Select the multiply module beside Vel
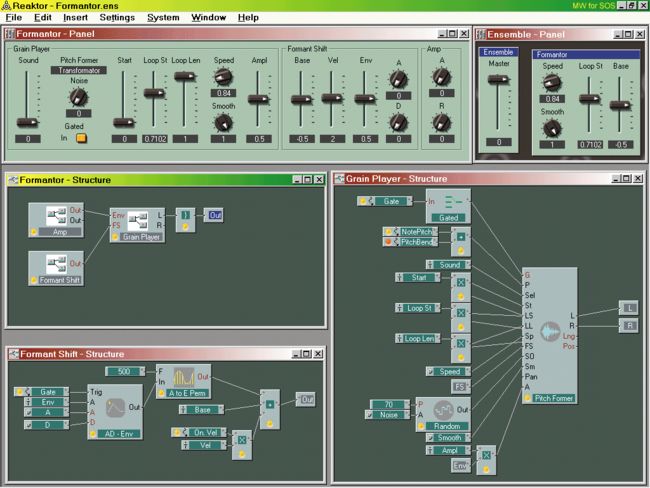Image resolution: width=650 pixels, height=488 pixels. point(242,445)
